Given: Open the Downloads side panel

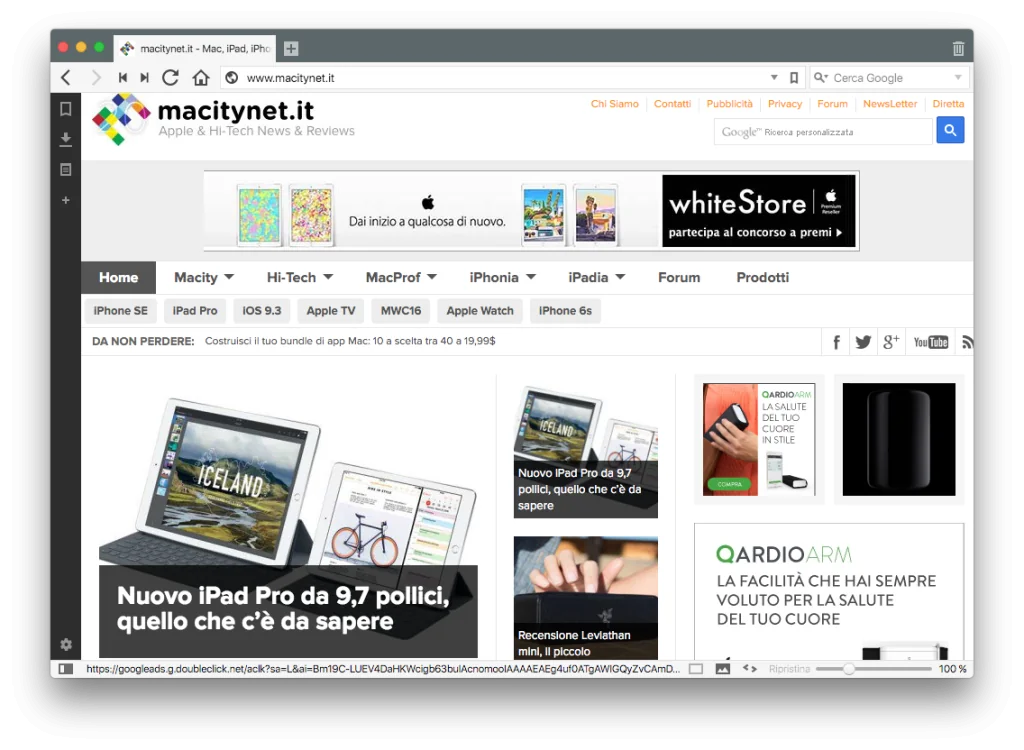Looking at the screenshot, I should pos(65,139).
